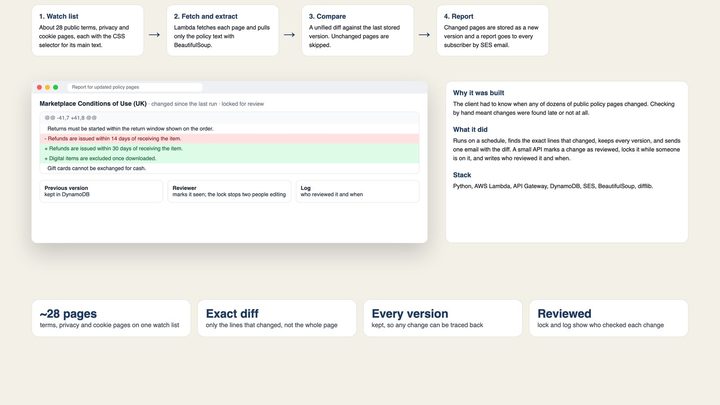
Task: Click 'changed since the last run · locked for review'
Action: [x=208, y=104]
